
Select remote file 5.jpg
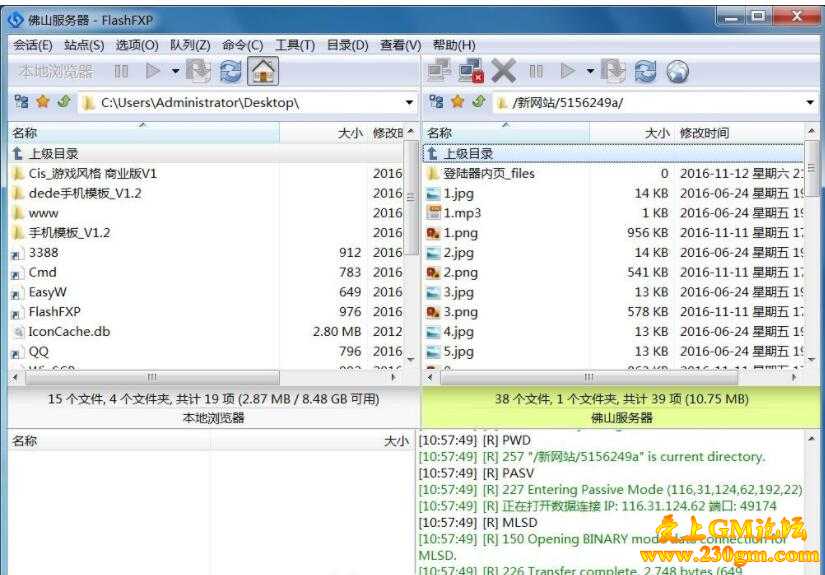[613, 351]
